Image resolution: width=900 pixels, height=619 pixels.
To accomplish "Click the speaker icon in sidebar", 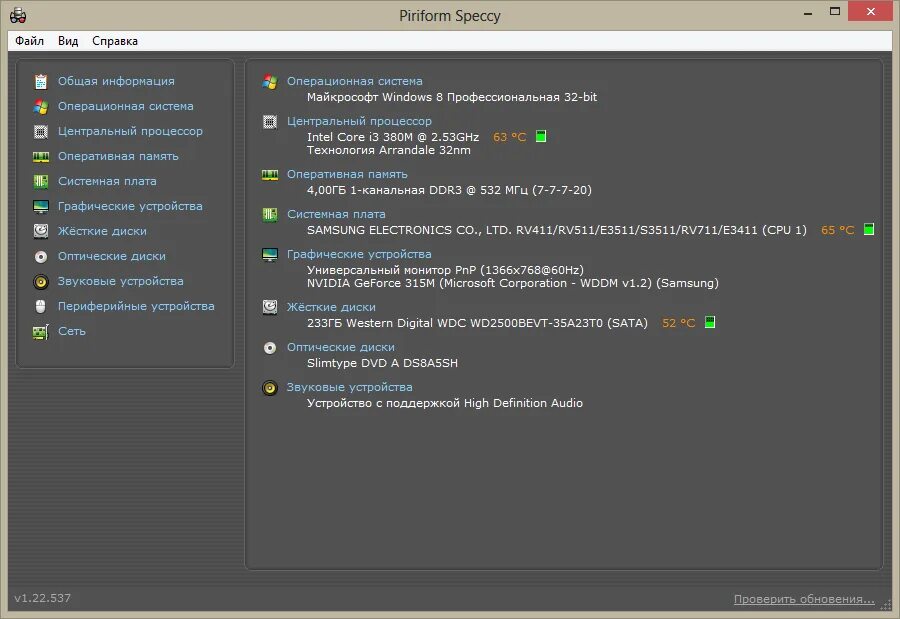I will (x=41, y=281).
